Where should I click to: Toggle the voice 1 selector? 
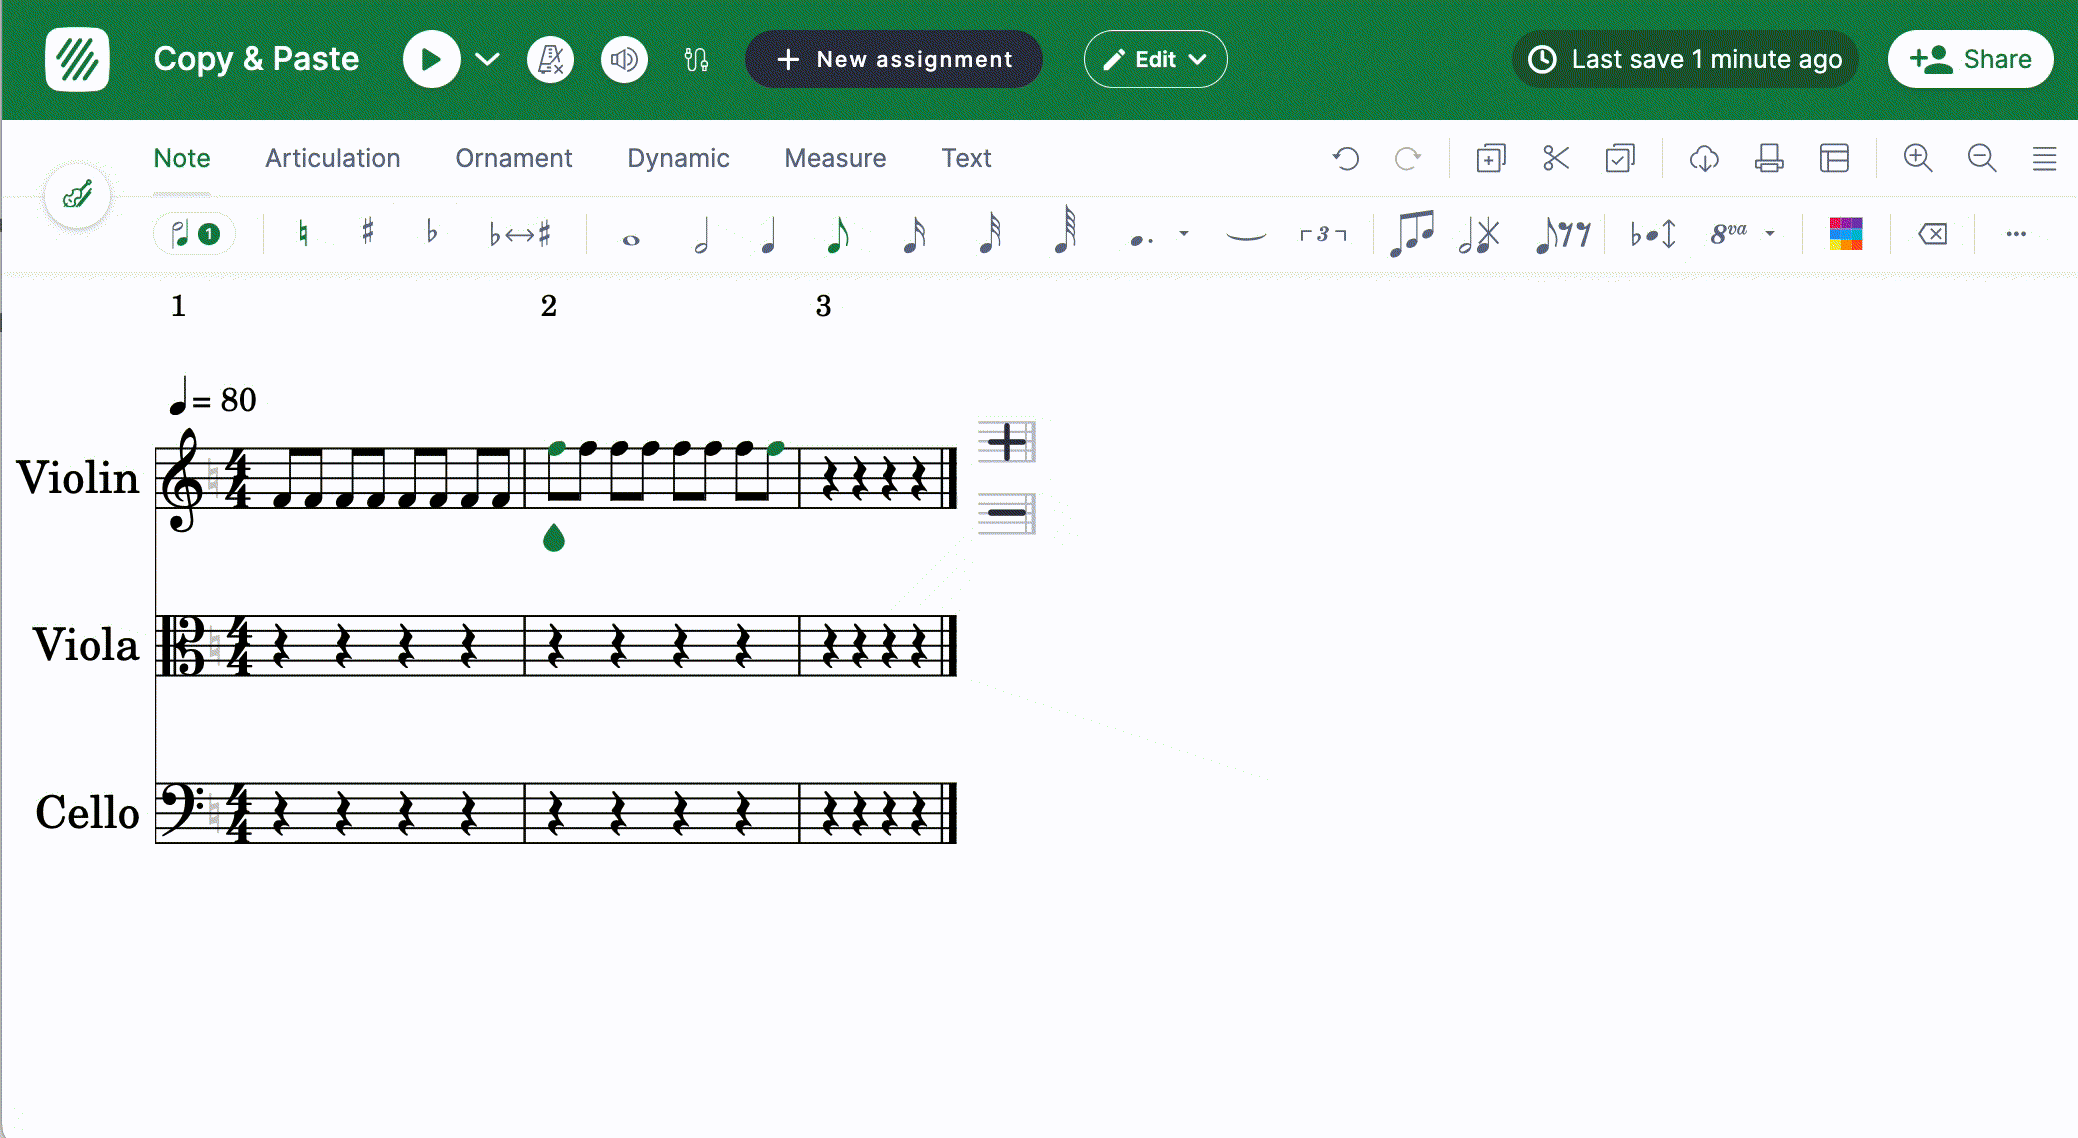point(194,234)
